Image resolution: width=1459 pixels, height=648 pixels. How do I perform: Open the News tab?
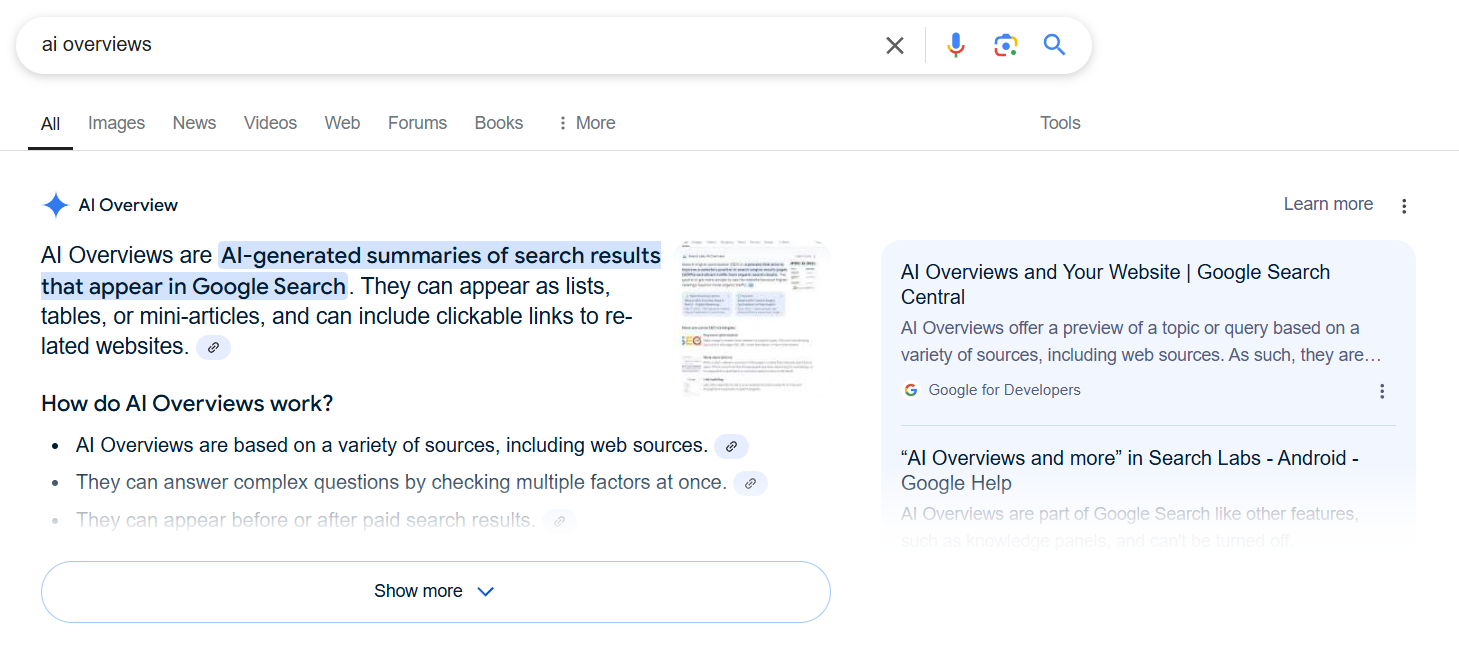pos(194,123)
